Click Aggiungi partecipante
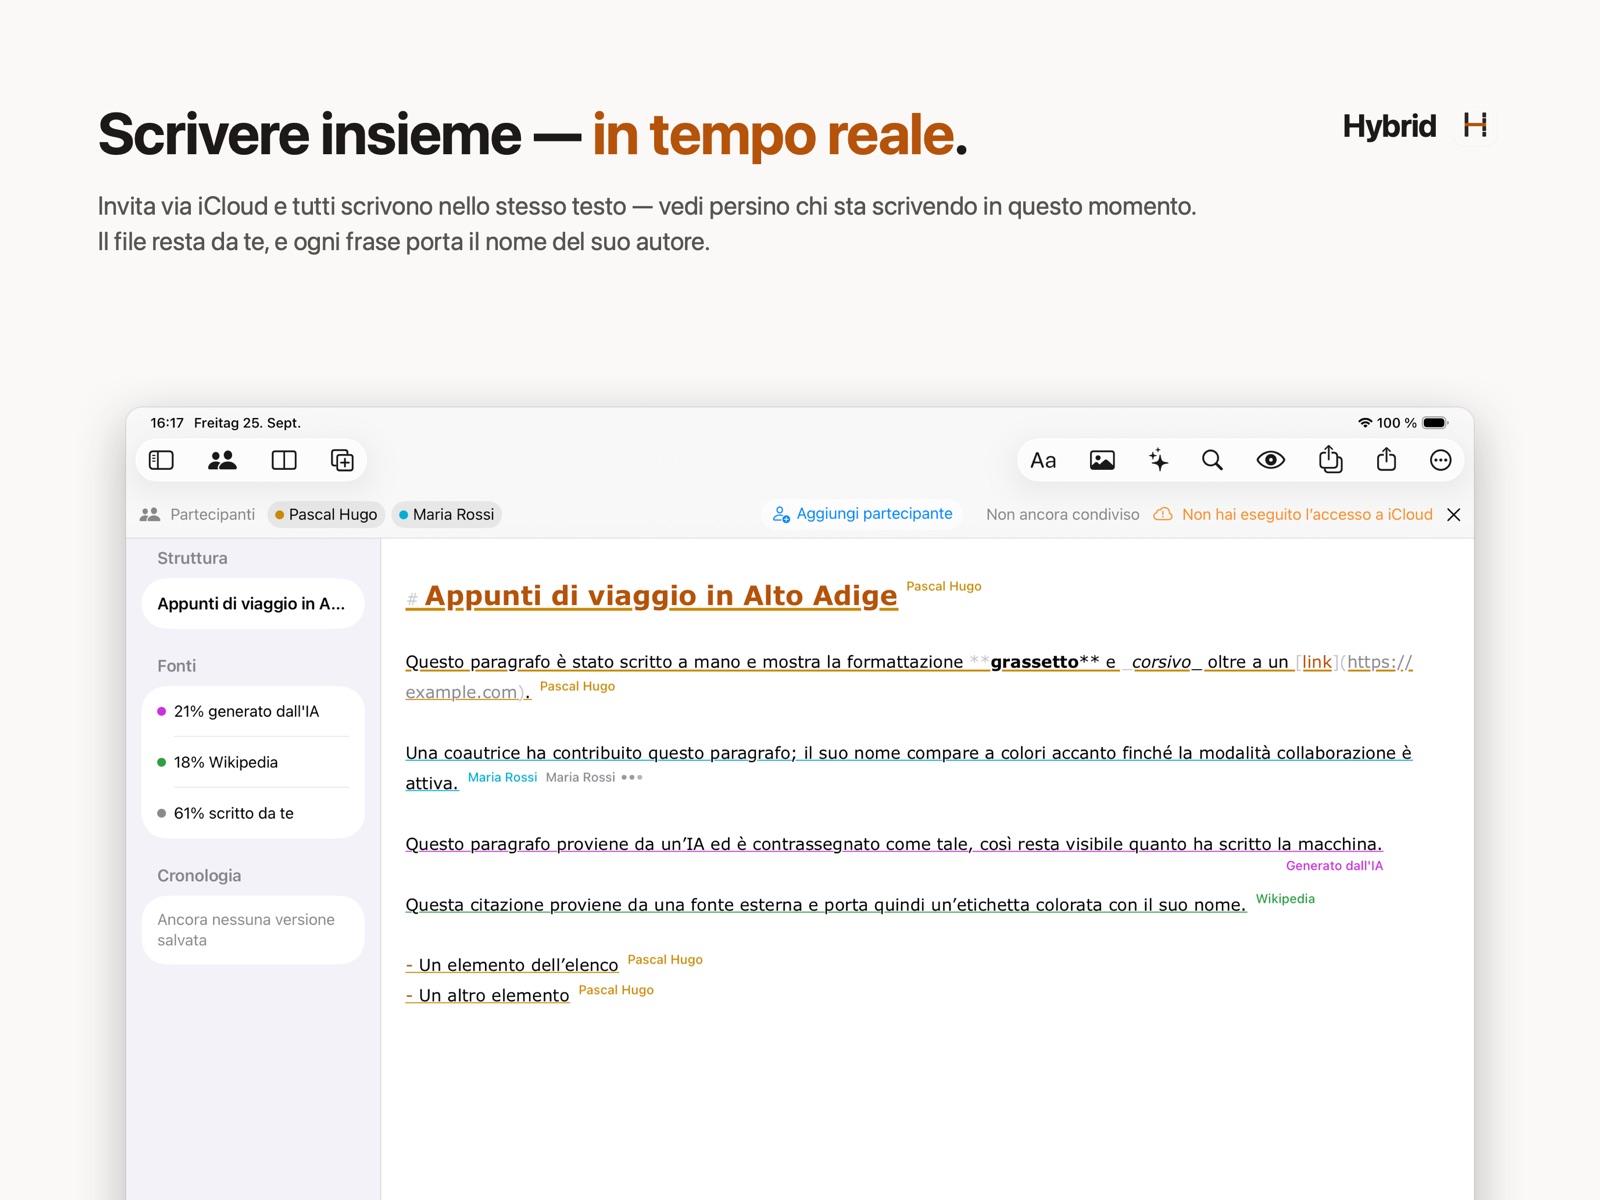The image size is (1600, 1200). pos(863,514)
